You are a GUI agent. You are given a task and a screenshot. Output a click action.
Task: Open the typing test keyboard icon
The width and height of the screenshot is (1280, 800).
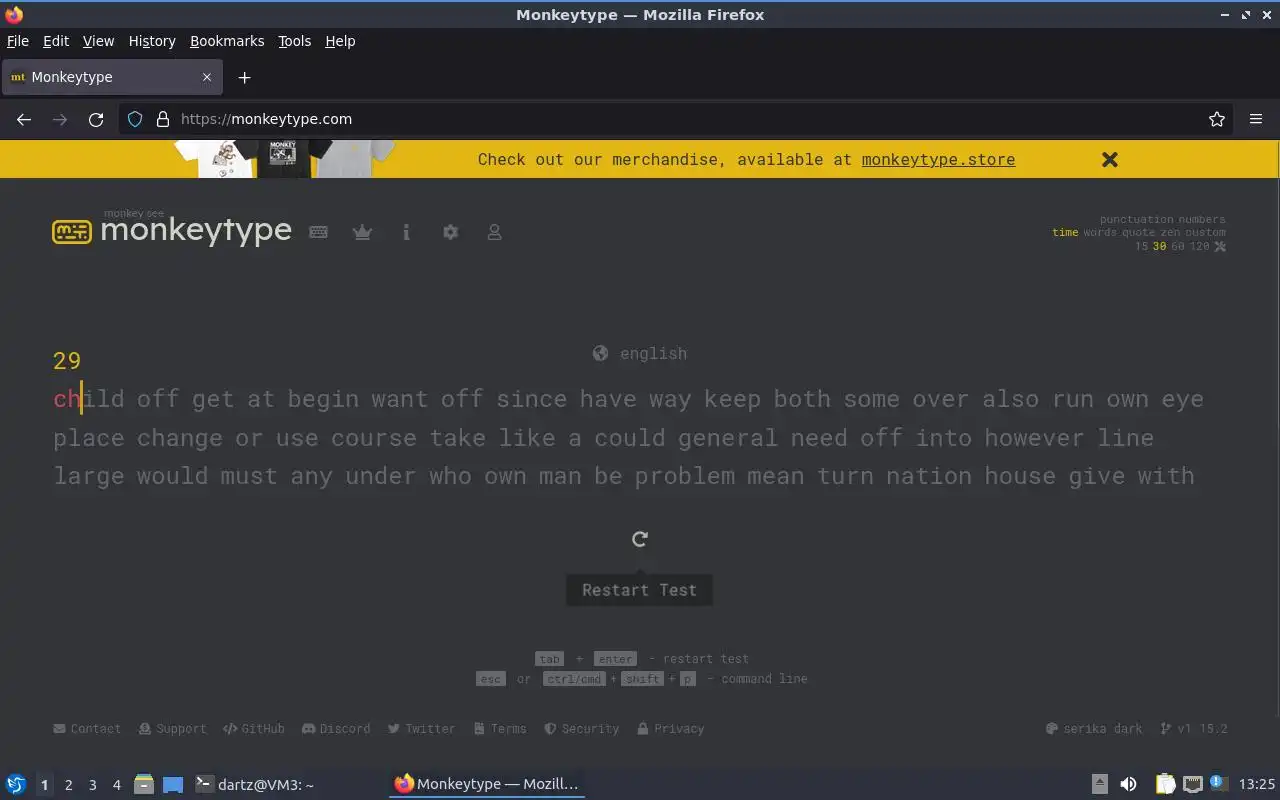pyautogui.click(x=318, y=232)
